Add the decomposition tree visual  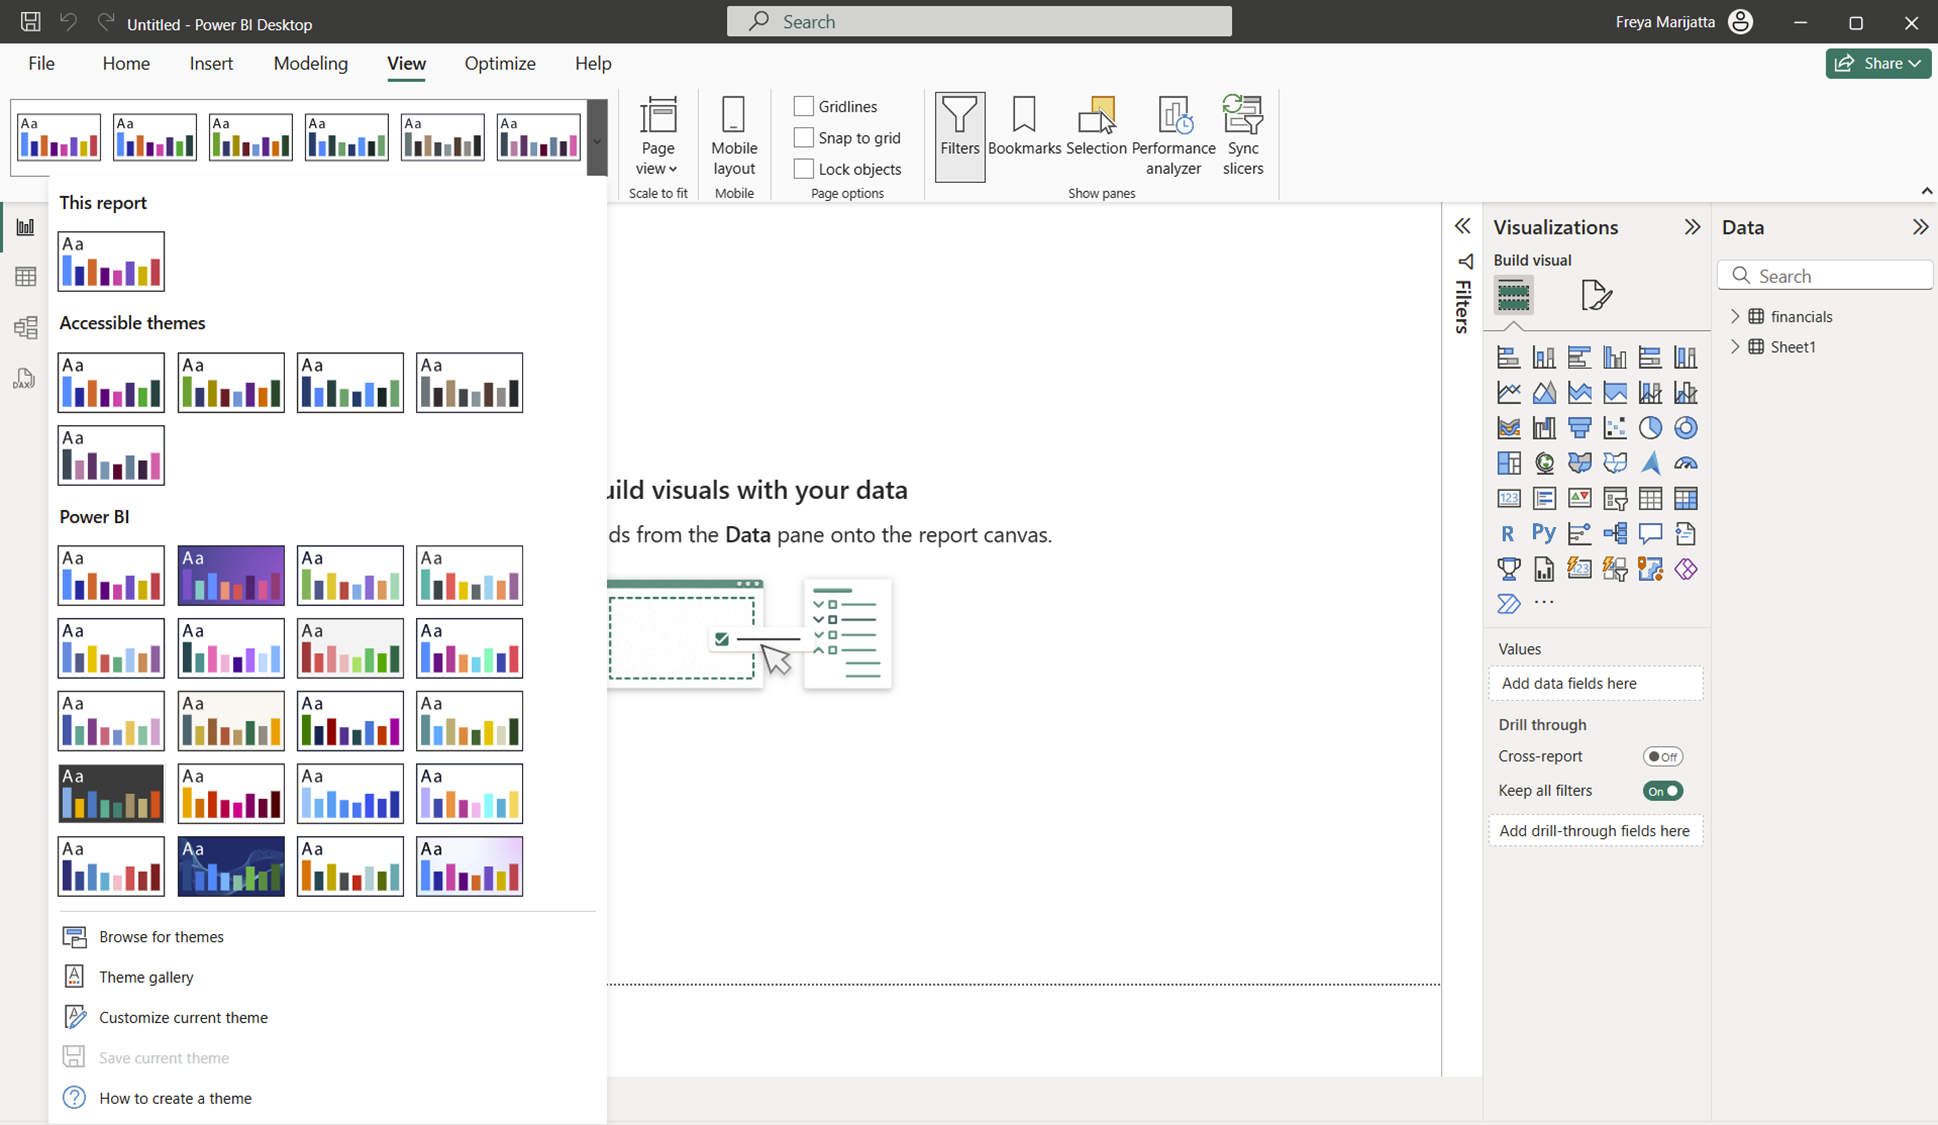(1615, 534)
